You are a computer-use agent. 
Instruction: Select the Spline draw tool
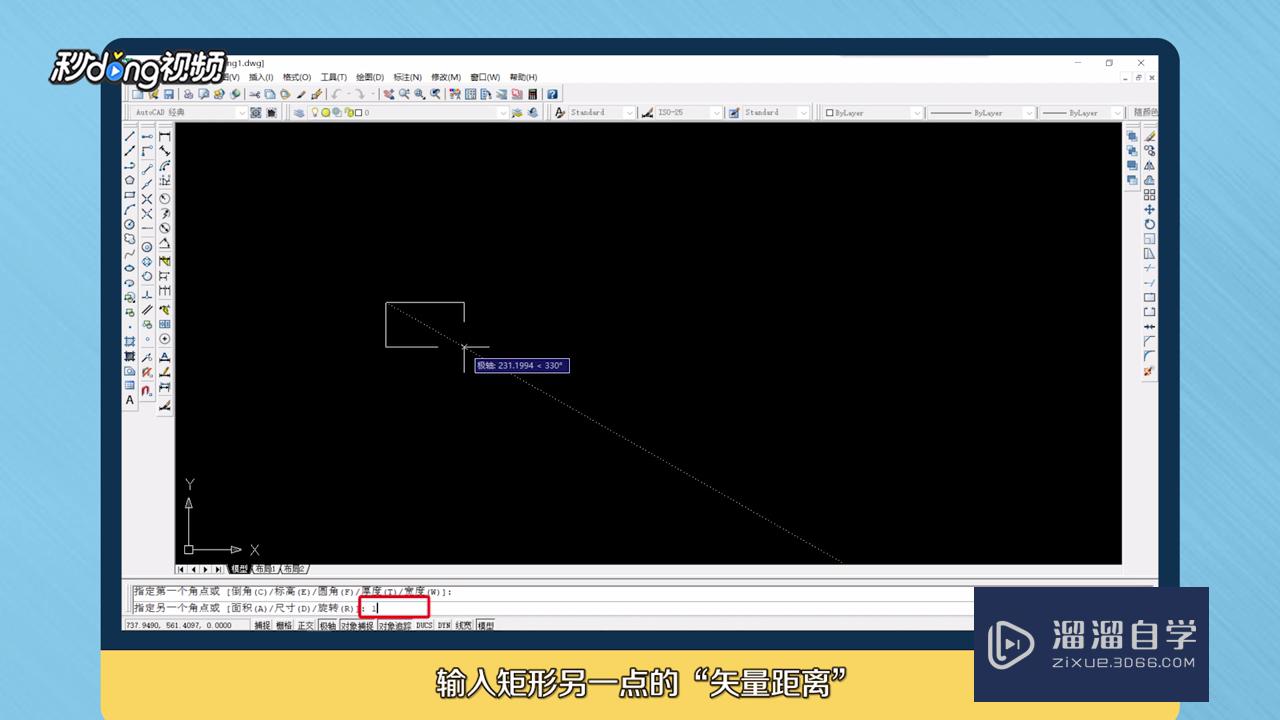[129, 253]
